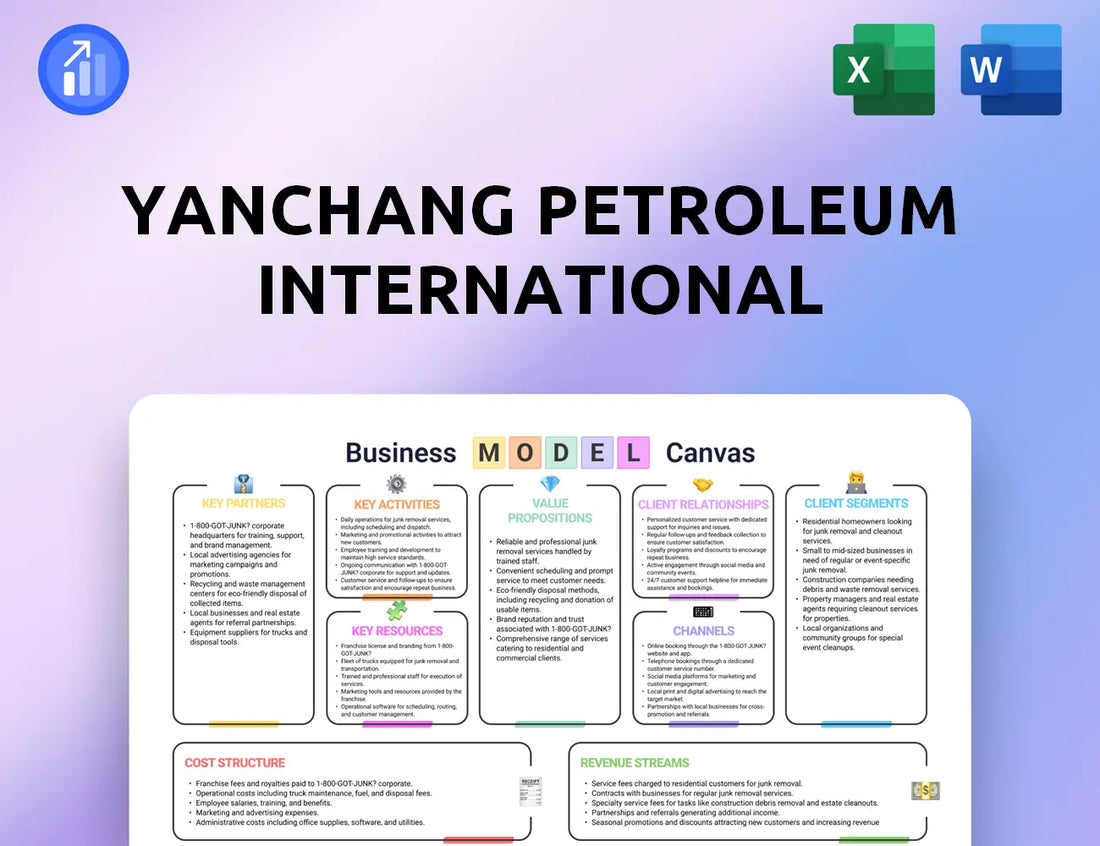Click the gear icon above Key Activities
1100x846 pixels.
[x=396, y=484]
